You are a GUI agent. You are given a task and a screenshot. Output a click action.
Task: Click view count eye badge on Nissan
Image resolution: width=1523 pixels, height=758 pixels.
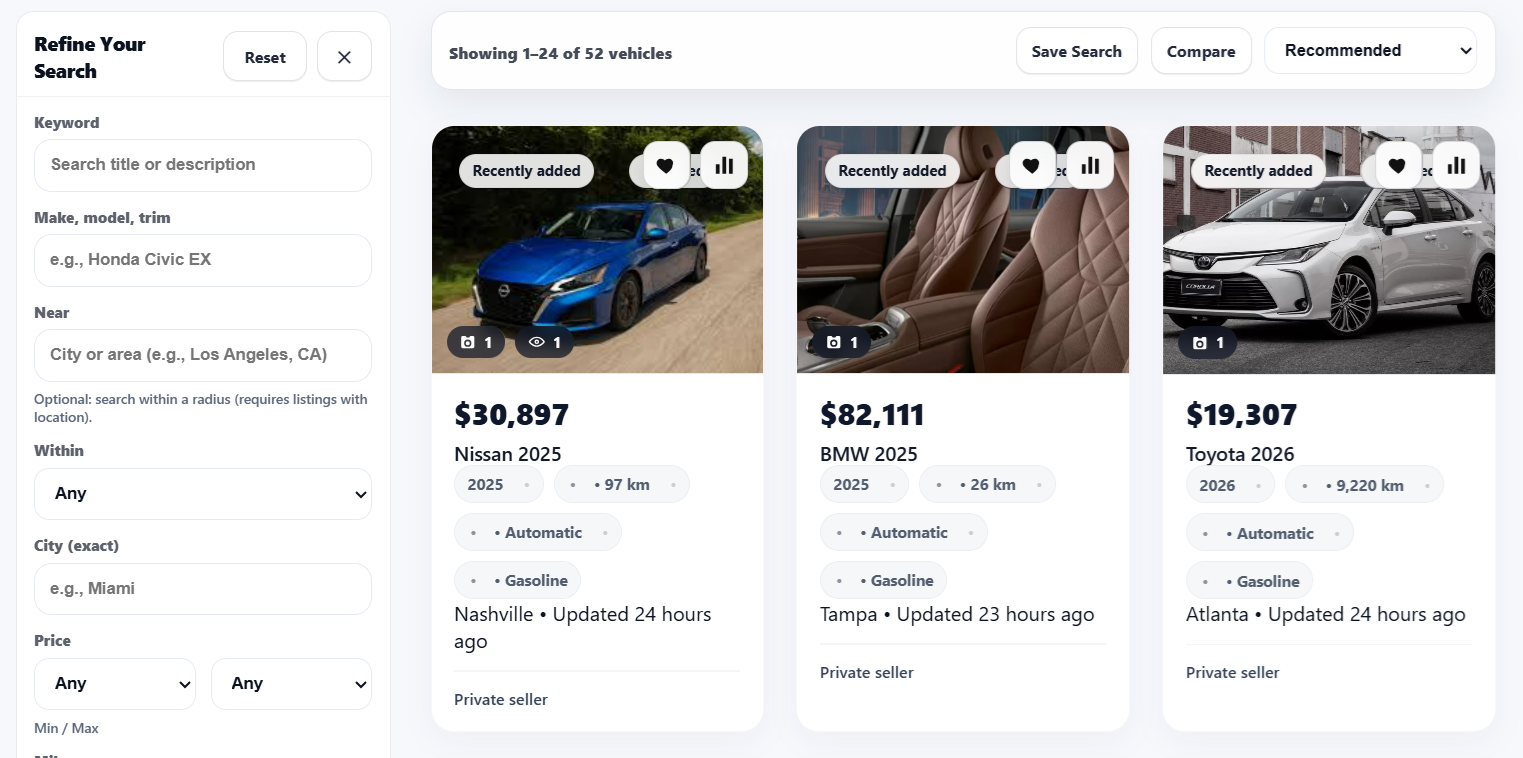click(x=544, y=342)
